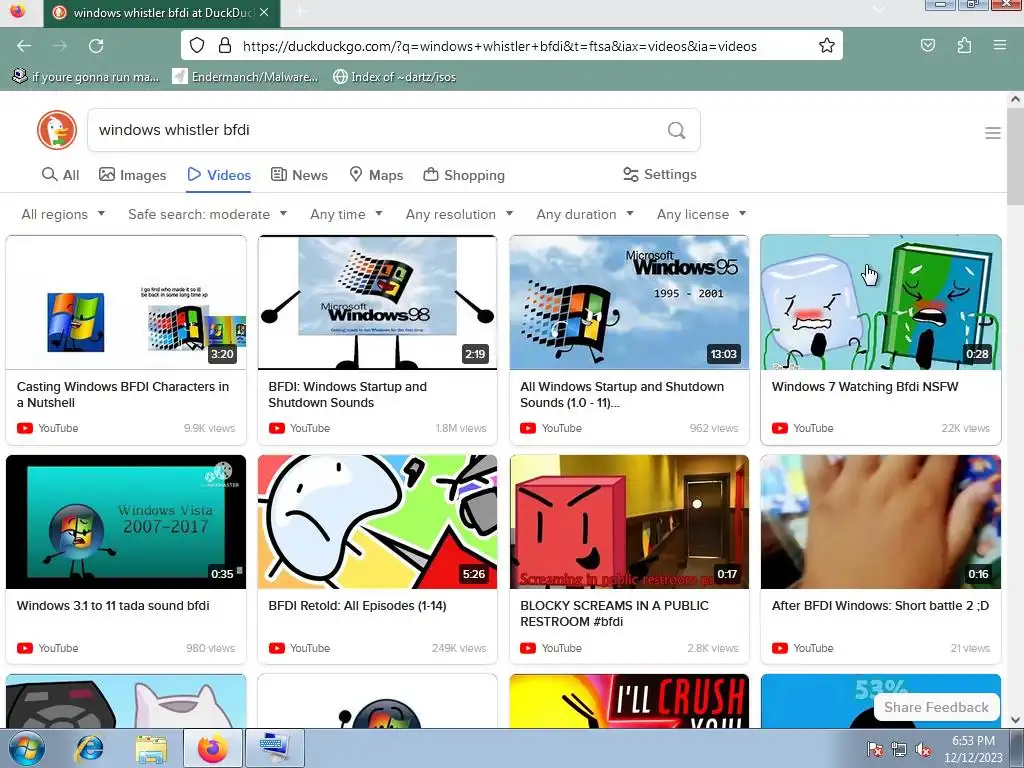Switch to the Shopping tab

[464, 175]
